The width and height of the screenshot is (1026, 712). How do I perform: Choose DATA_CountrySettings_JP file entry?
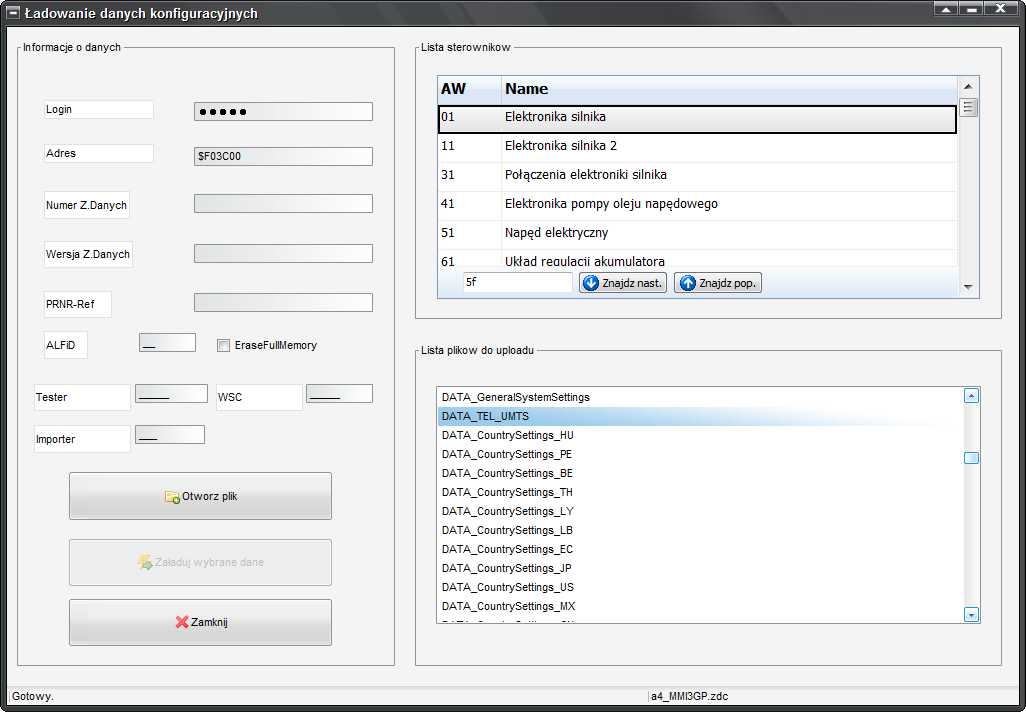(x=507, y=568)
